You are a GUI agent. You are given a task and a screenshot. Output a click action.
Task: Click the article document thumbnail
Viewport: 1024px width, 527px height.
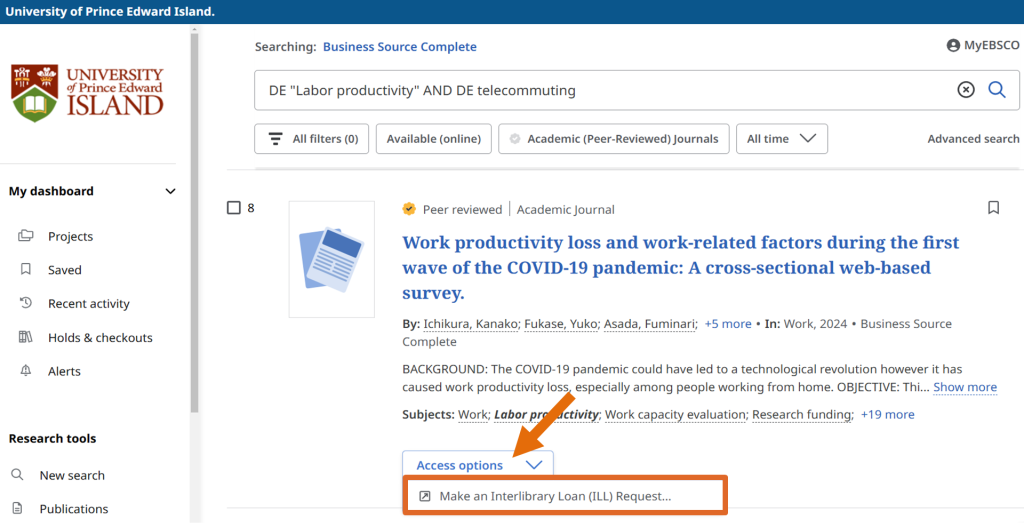click(x=332, y=259)
